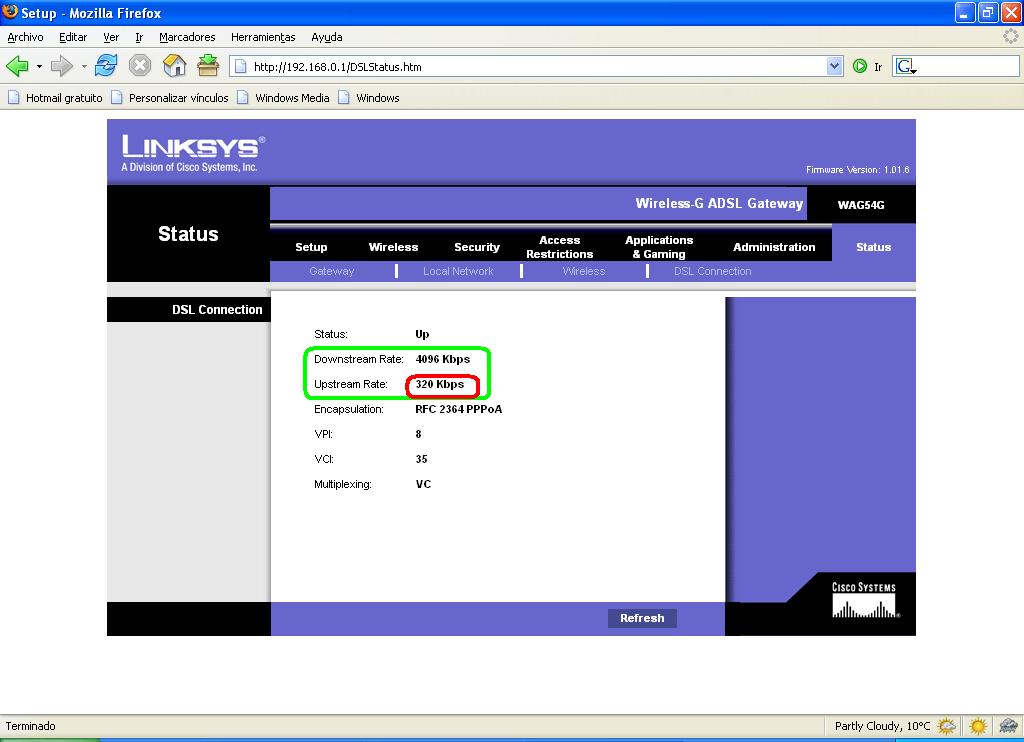
Task: Click the VCI value 35
Action: pyautogui.click(x=421, y=459)
